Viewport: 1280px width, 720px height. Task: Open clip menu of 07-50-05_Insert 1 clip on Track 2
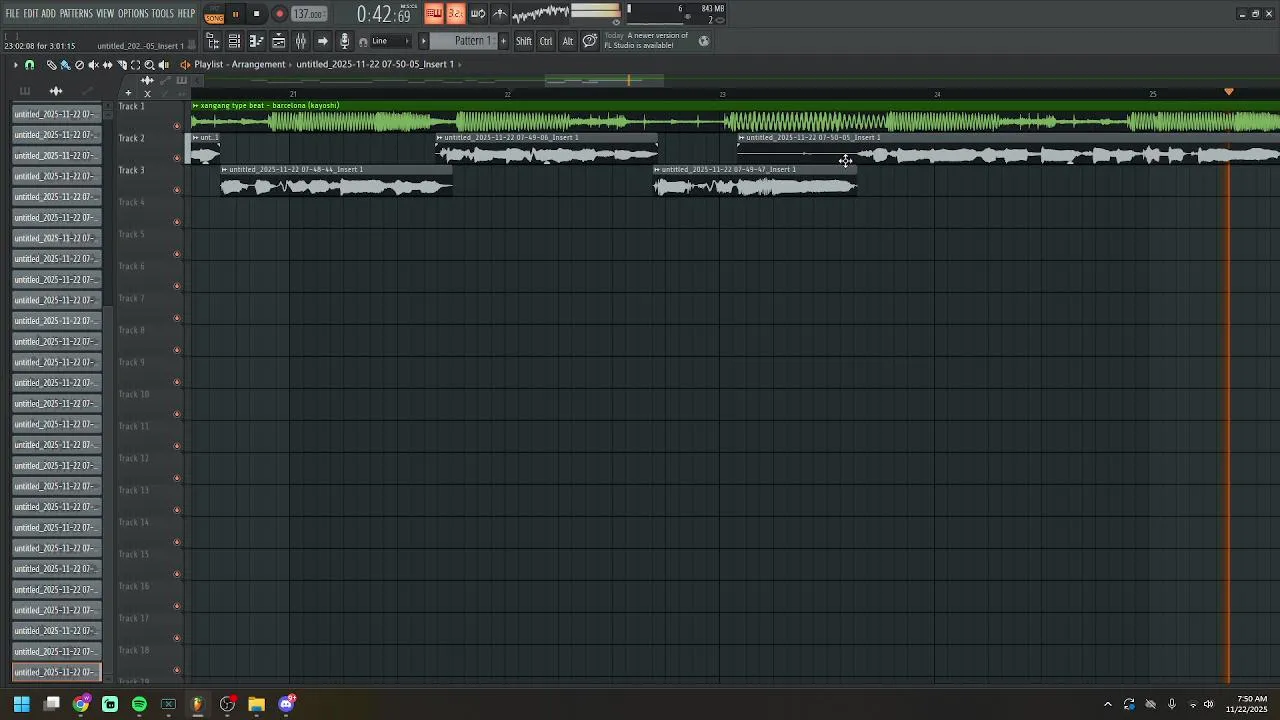742,138
